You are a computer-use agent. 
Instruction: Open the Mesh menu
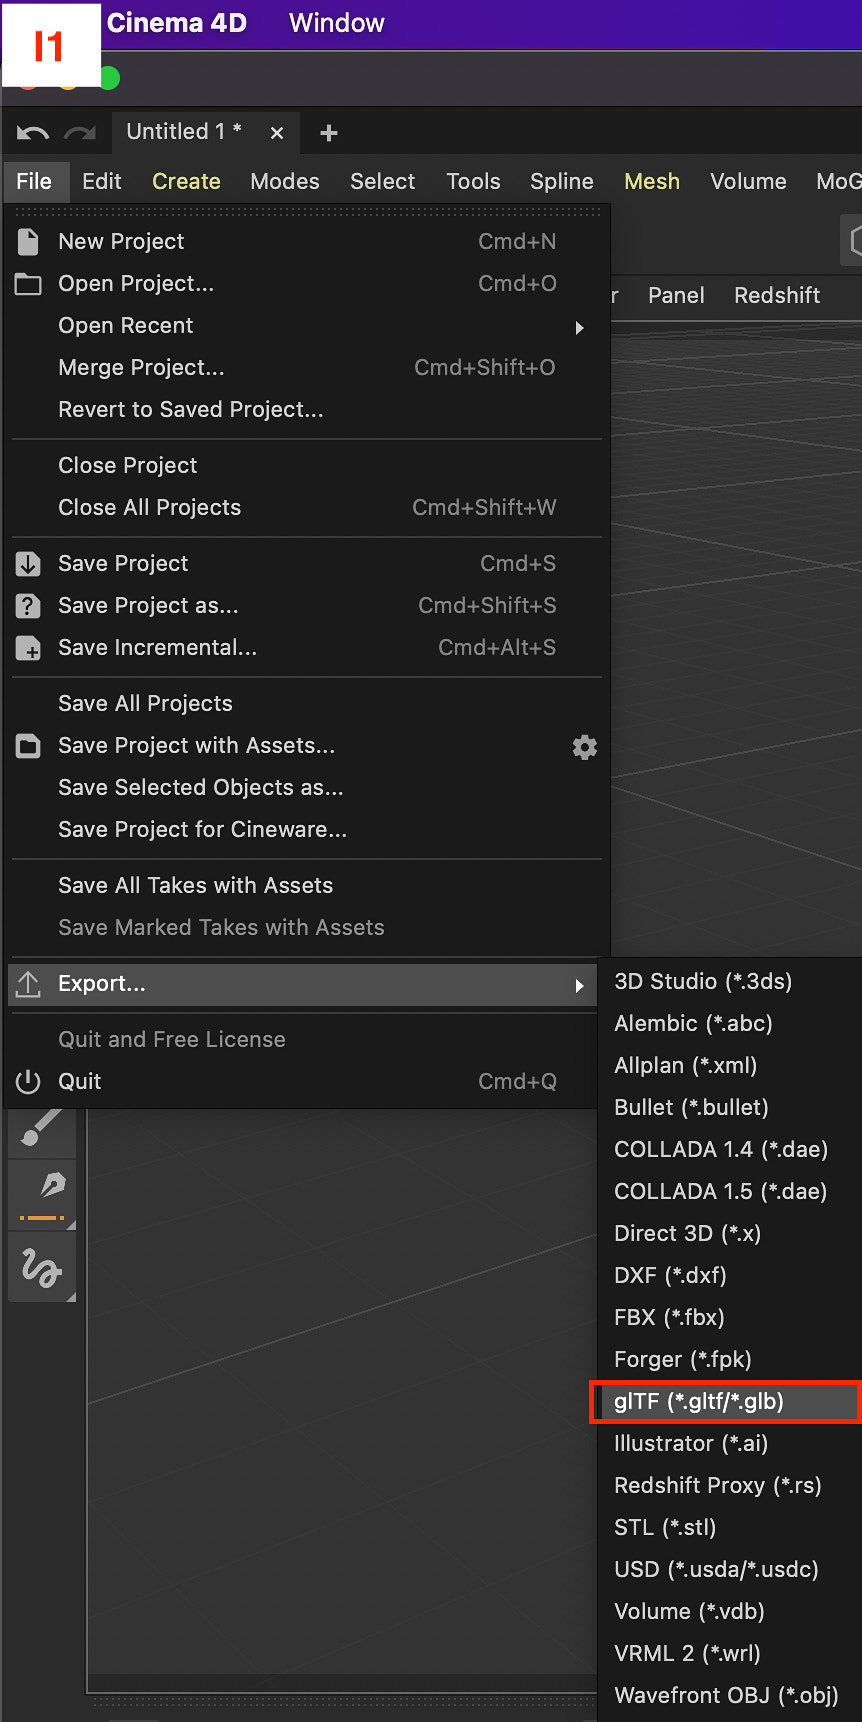click(652, 181)
